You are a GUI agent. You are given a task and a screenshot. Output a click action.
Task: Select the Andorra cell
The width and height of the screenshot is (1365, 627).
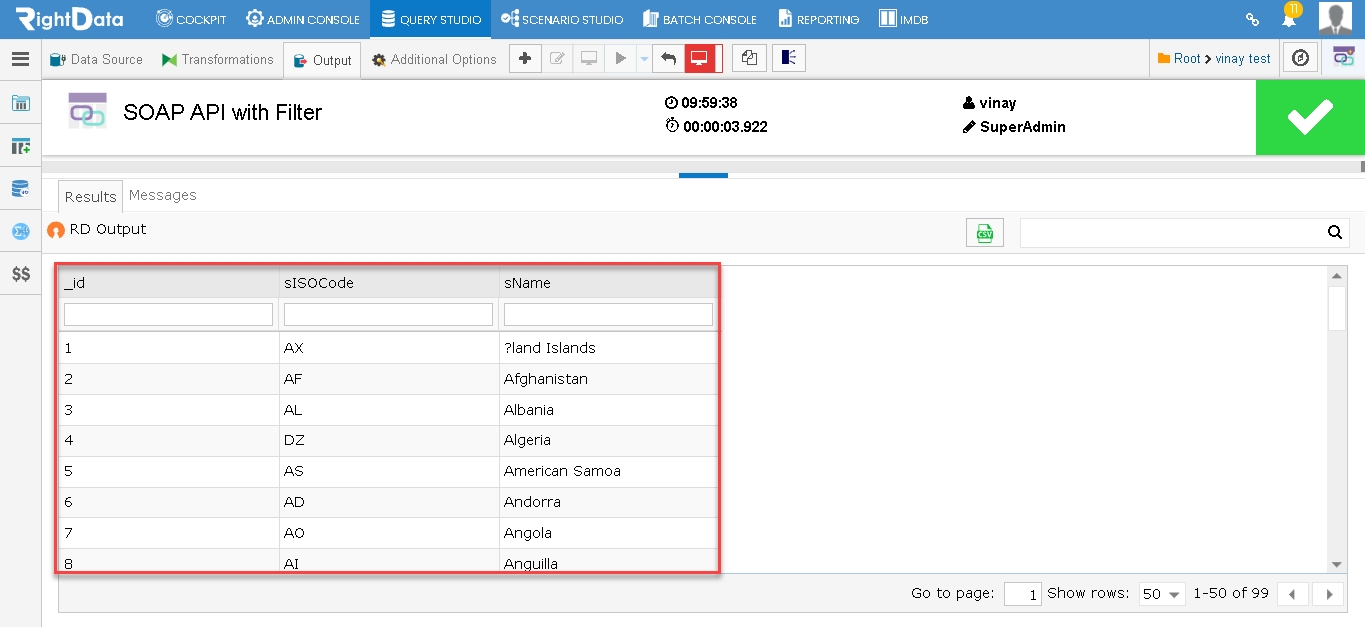coord(608,502)
